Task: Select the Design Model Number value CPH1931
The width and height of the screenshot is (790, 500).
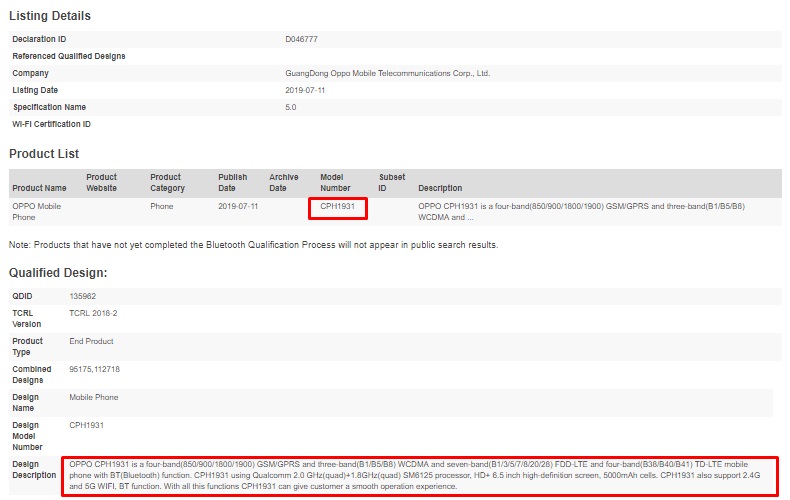Action: click(x=86, y=425)
